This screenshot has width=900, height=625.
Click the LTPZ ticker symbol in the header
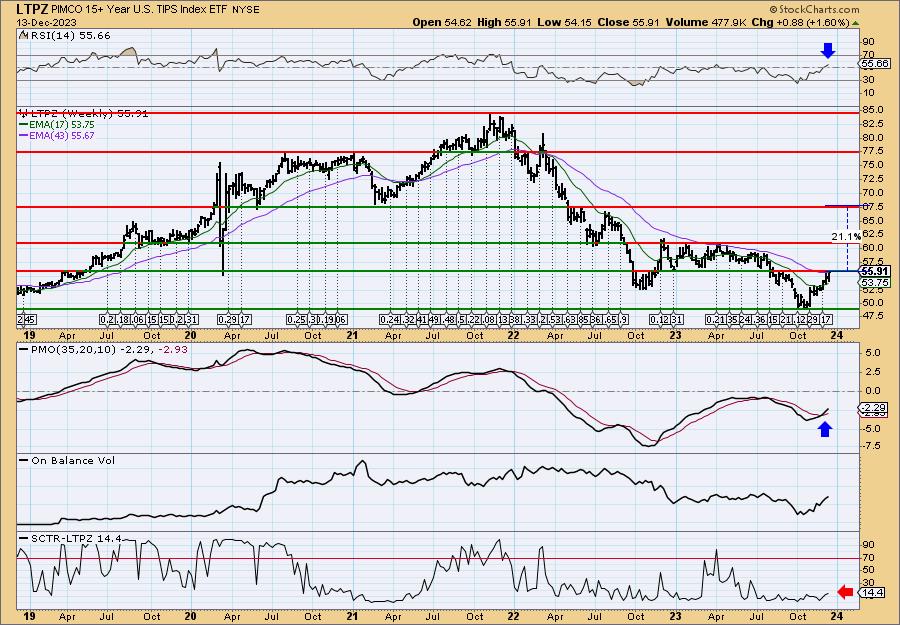click(30, 9)
